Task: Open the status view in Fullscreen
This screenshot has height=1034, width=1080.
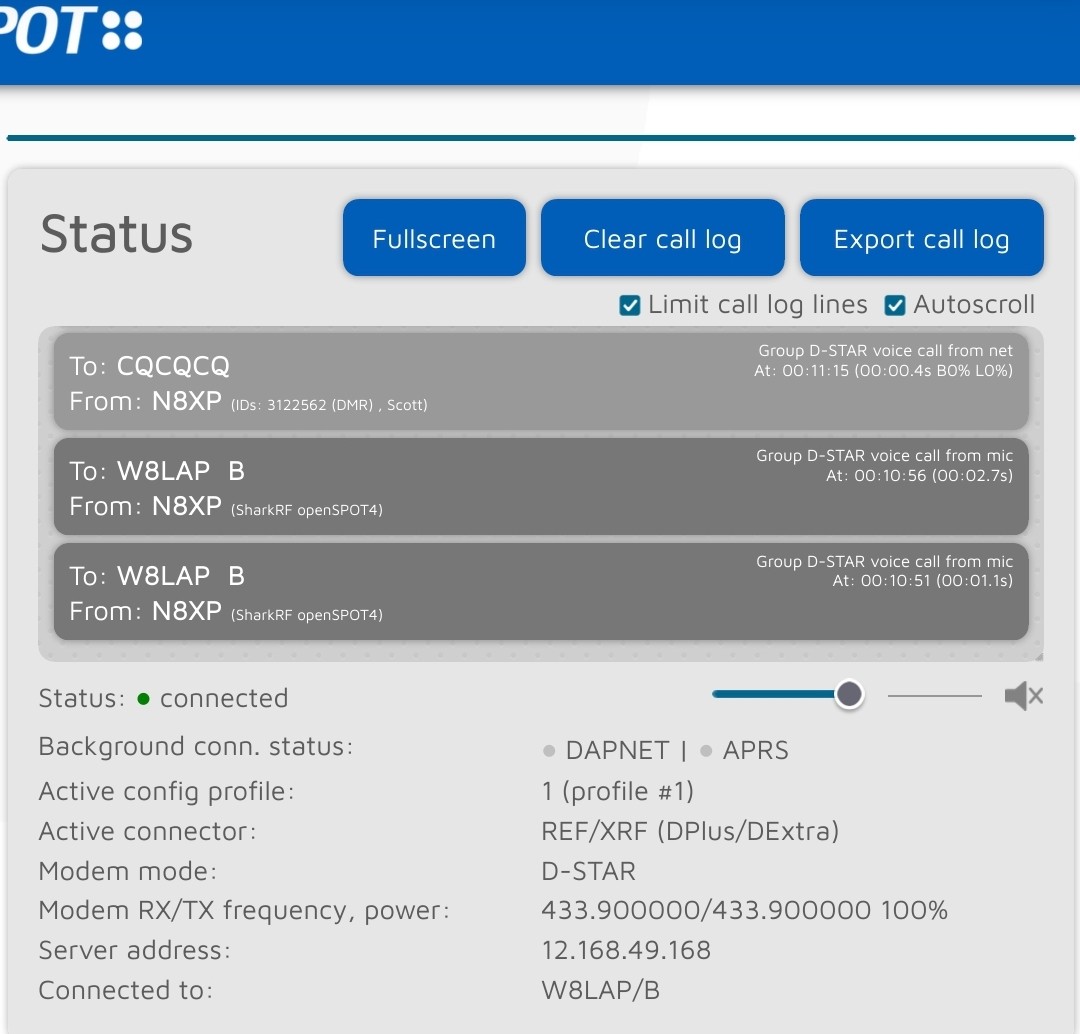Action: (x=434, y=238)
